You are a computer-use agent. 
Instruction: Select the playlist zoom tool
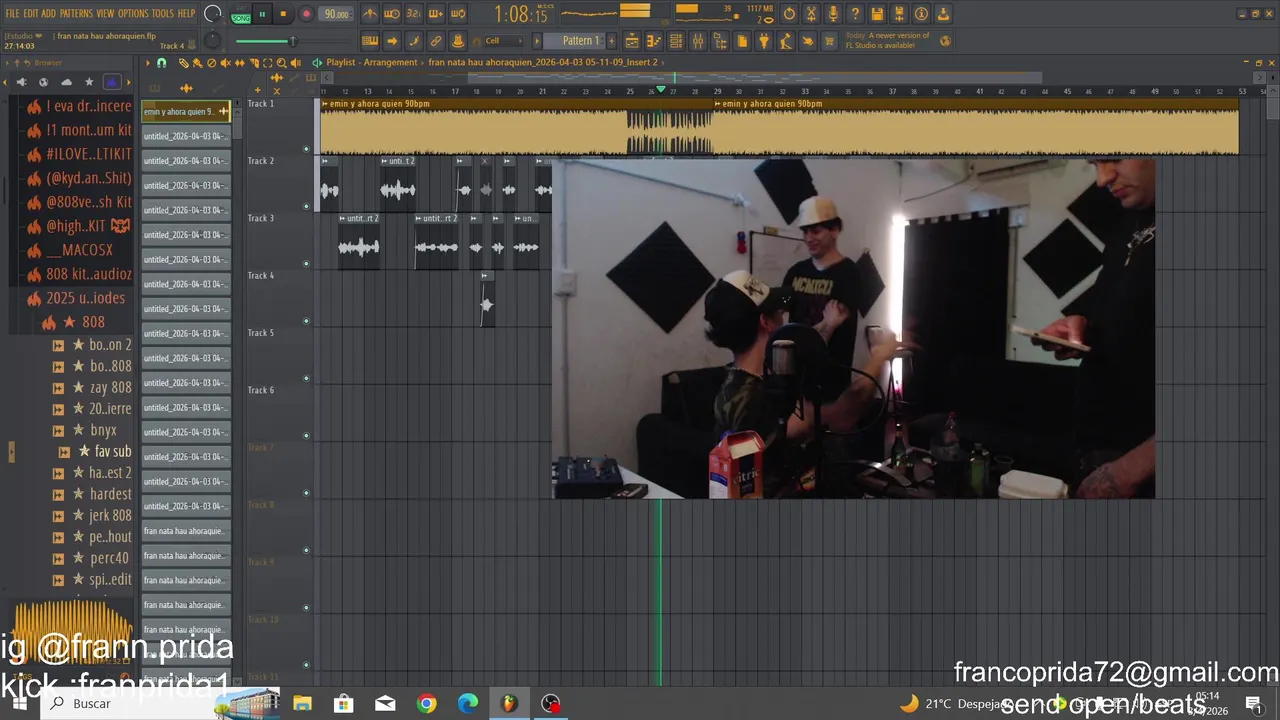click(281, 62)
